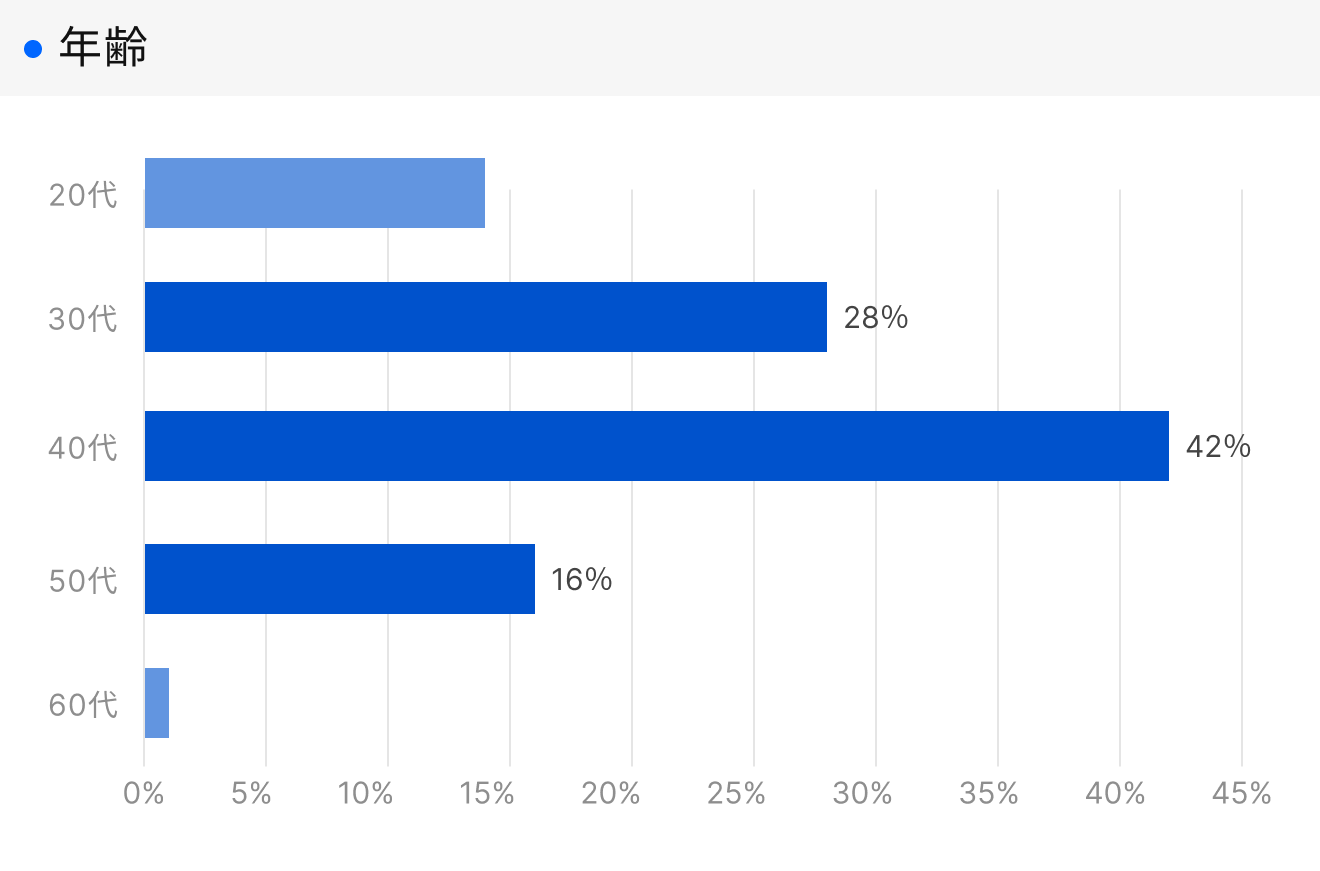Click the 30代 axis category label

tap(83, 319)
